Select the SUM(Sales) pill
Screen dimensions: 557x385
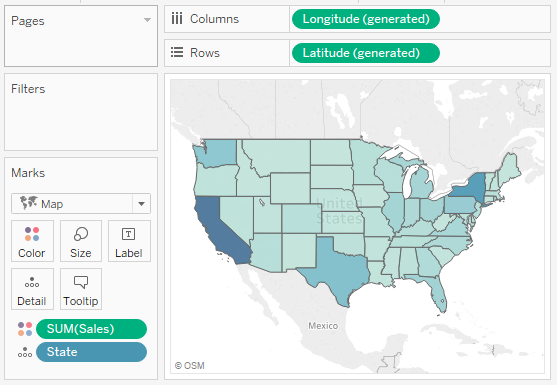coord(91,329)
